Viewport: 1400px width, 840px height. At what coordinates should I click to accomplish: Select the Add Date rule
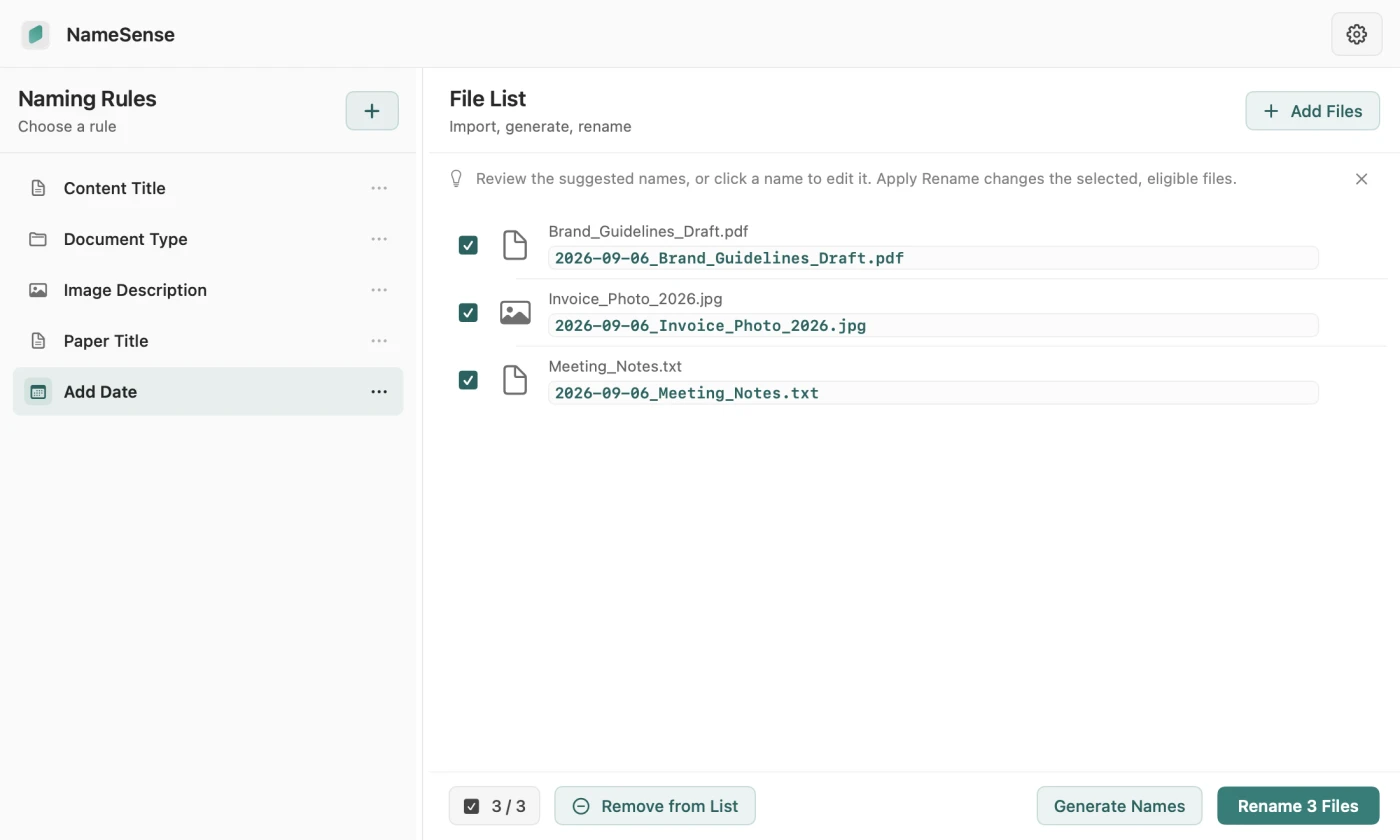pos(208,392)
